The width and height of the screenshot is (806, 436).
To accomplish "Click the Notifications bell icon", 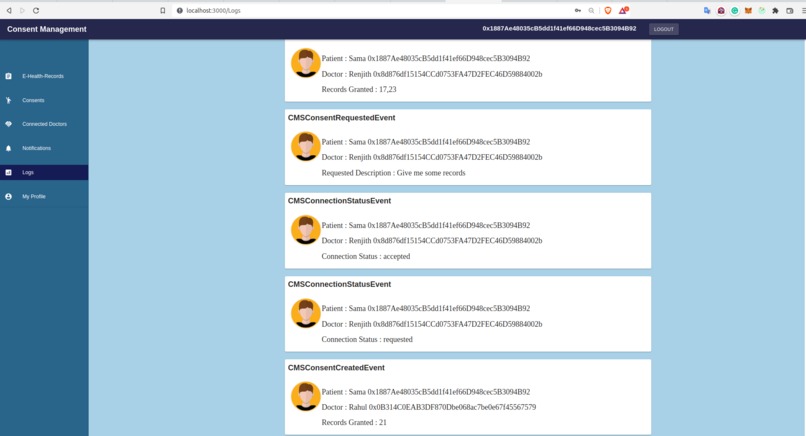I will click(x=8, y=148).
